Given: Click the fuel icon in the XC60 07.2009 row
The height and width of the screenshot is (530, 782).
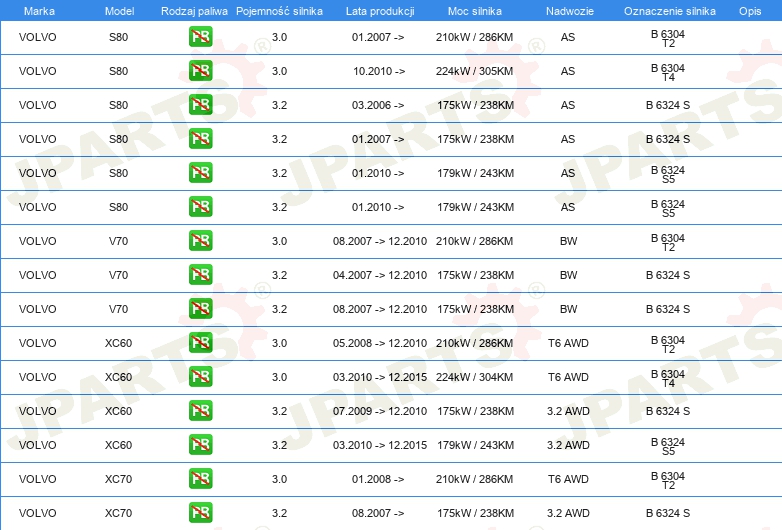Looking at the screenshot, I should [200, 411].
